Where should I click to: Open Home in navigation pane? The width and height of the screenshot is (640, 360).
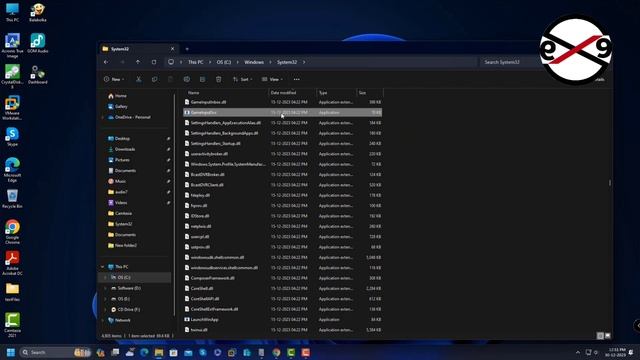(118, 96)
